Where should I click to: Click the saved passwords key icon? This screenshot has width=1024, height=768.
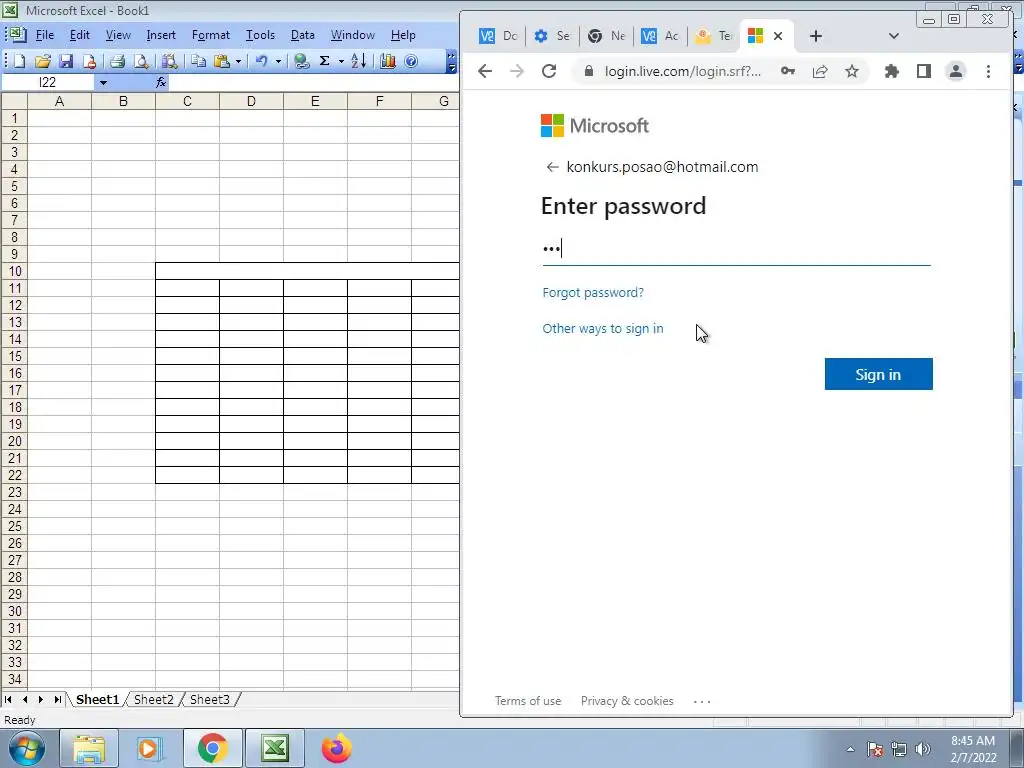coord(788,71)
